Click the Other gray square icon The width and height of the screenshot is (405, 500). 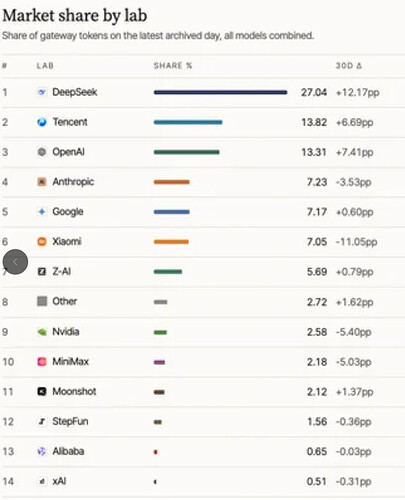click(x=42, y=301)
